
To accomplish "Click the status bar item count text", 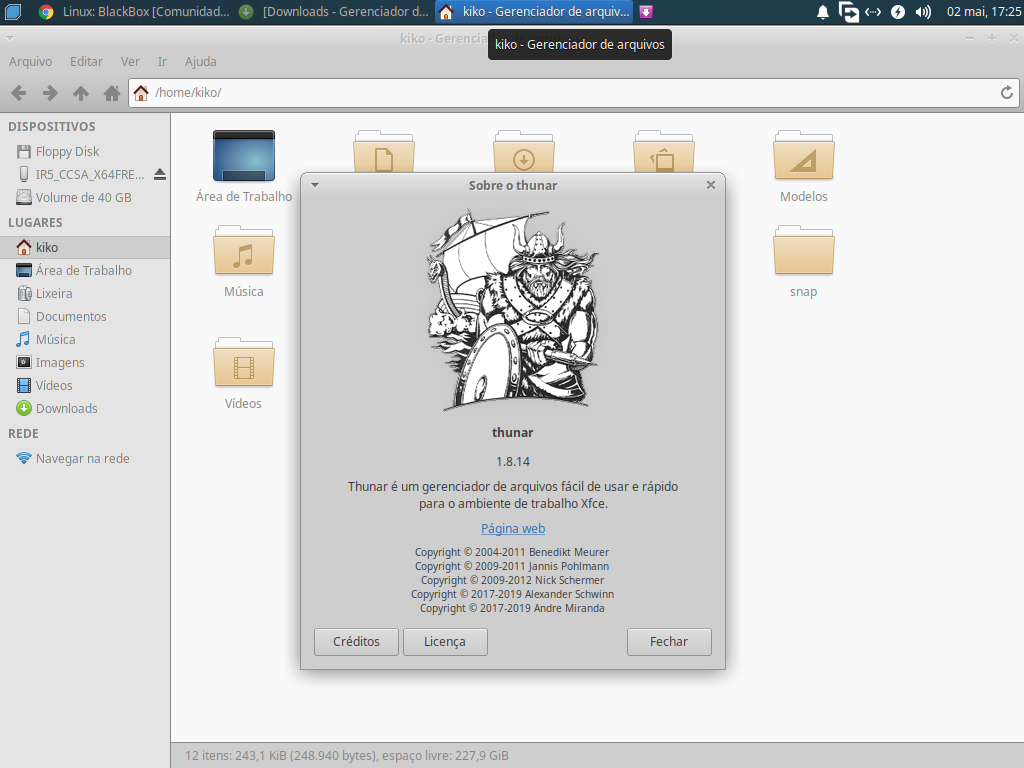I will tap(347, 756).
